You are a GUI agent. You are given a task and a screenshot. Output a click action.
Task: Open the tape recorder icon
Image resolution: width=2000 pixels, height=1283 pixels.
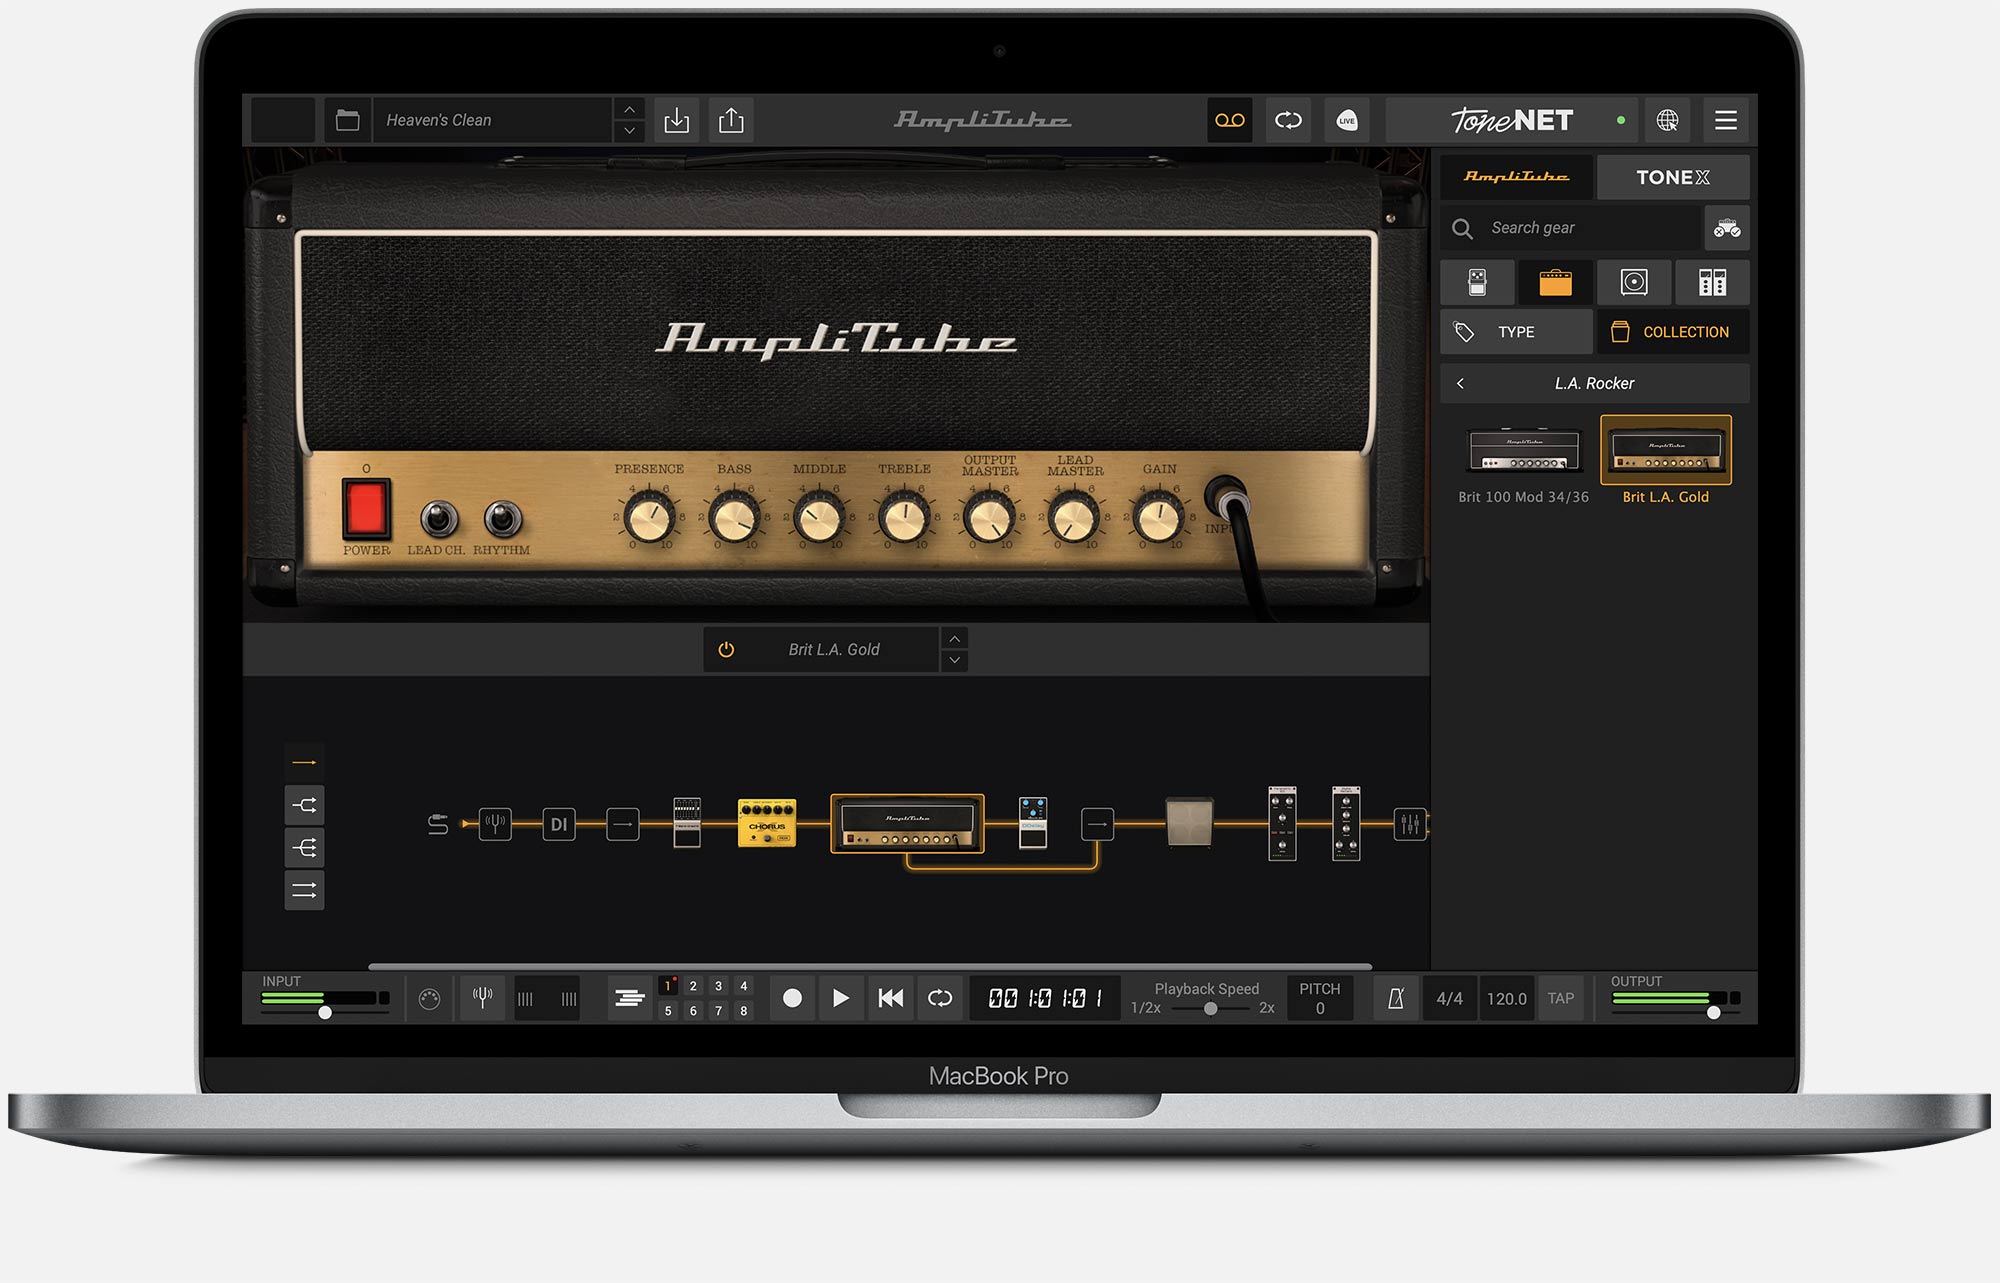pyautogui.click(x=1229, y=120)
